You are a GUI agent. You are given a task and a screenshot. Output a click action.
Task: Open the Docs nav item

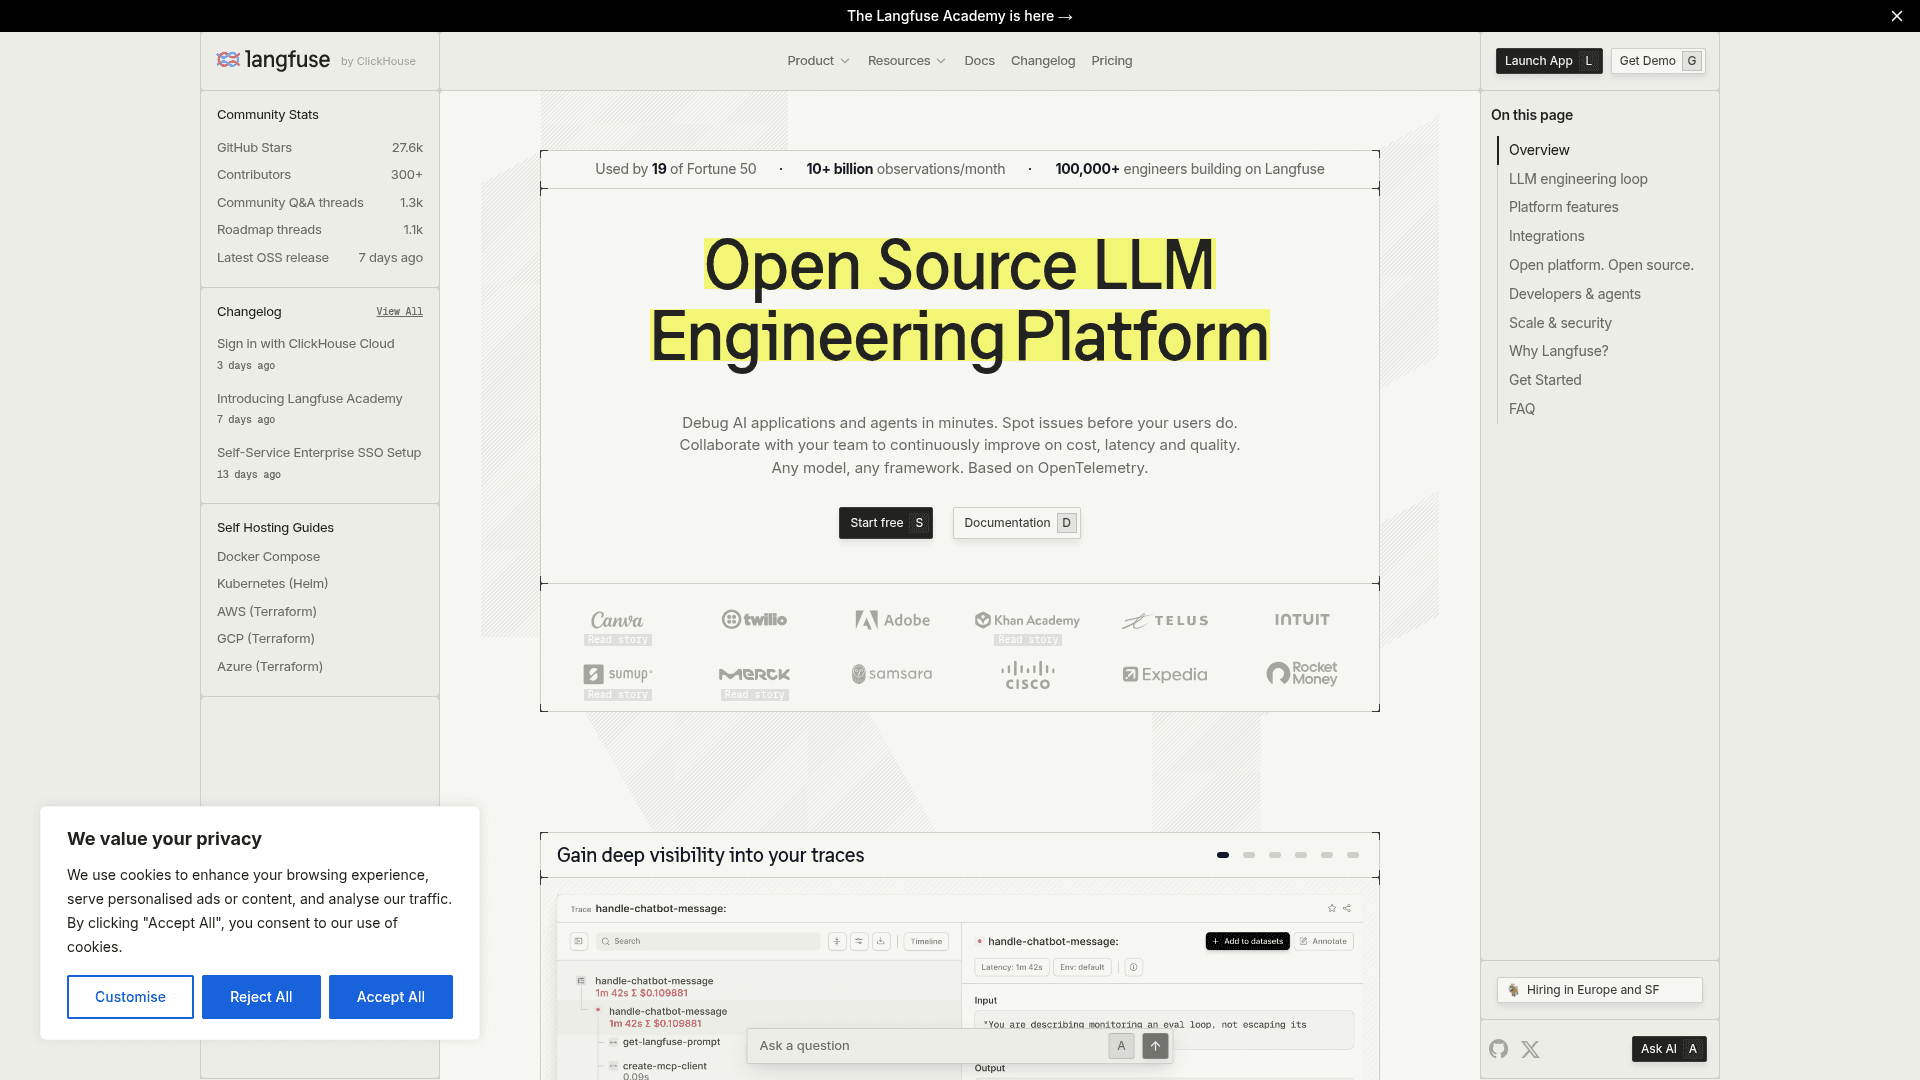979,61
